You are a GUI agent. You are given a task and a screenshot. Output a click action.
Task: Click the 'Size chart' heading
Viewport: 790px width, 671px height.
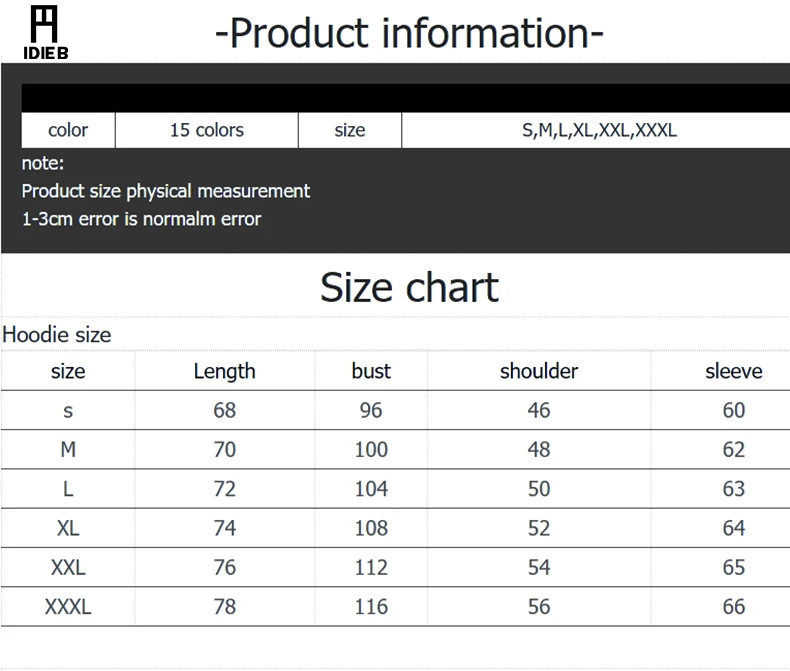(409, 287)
